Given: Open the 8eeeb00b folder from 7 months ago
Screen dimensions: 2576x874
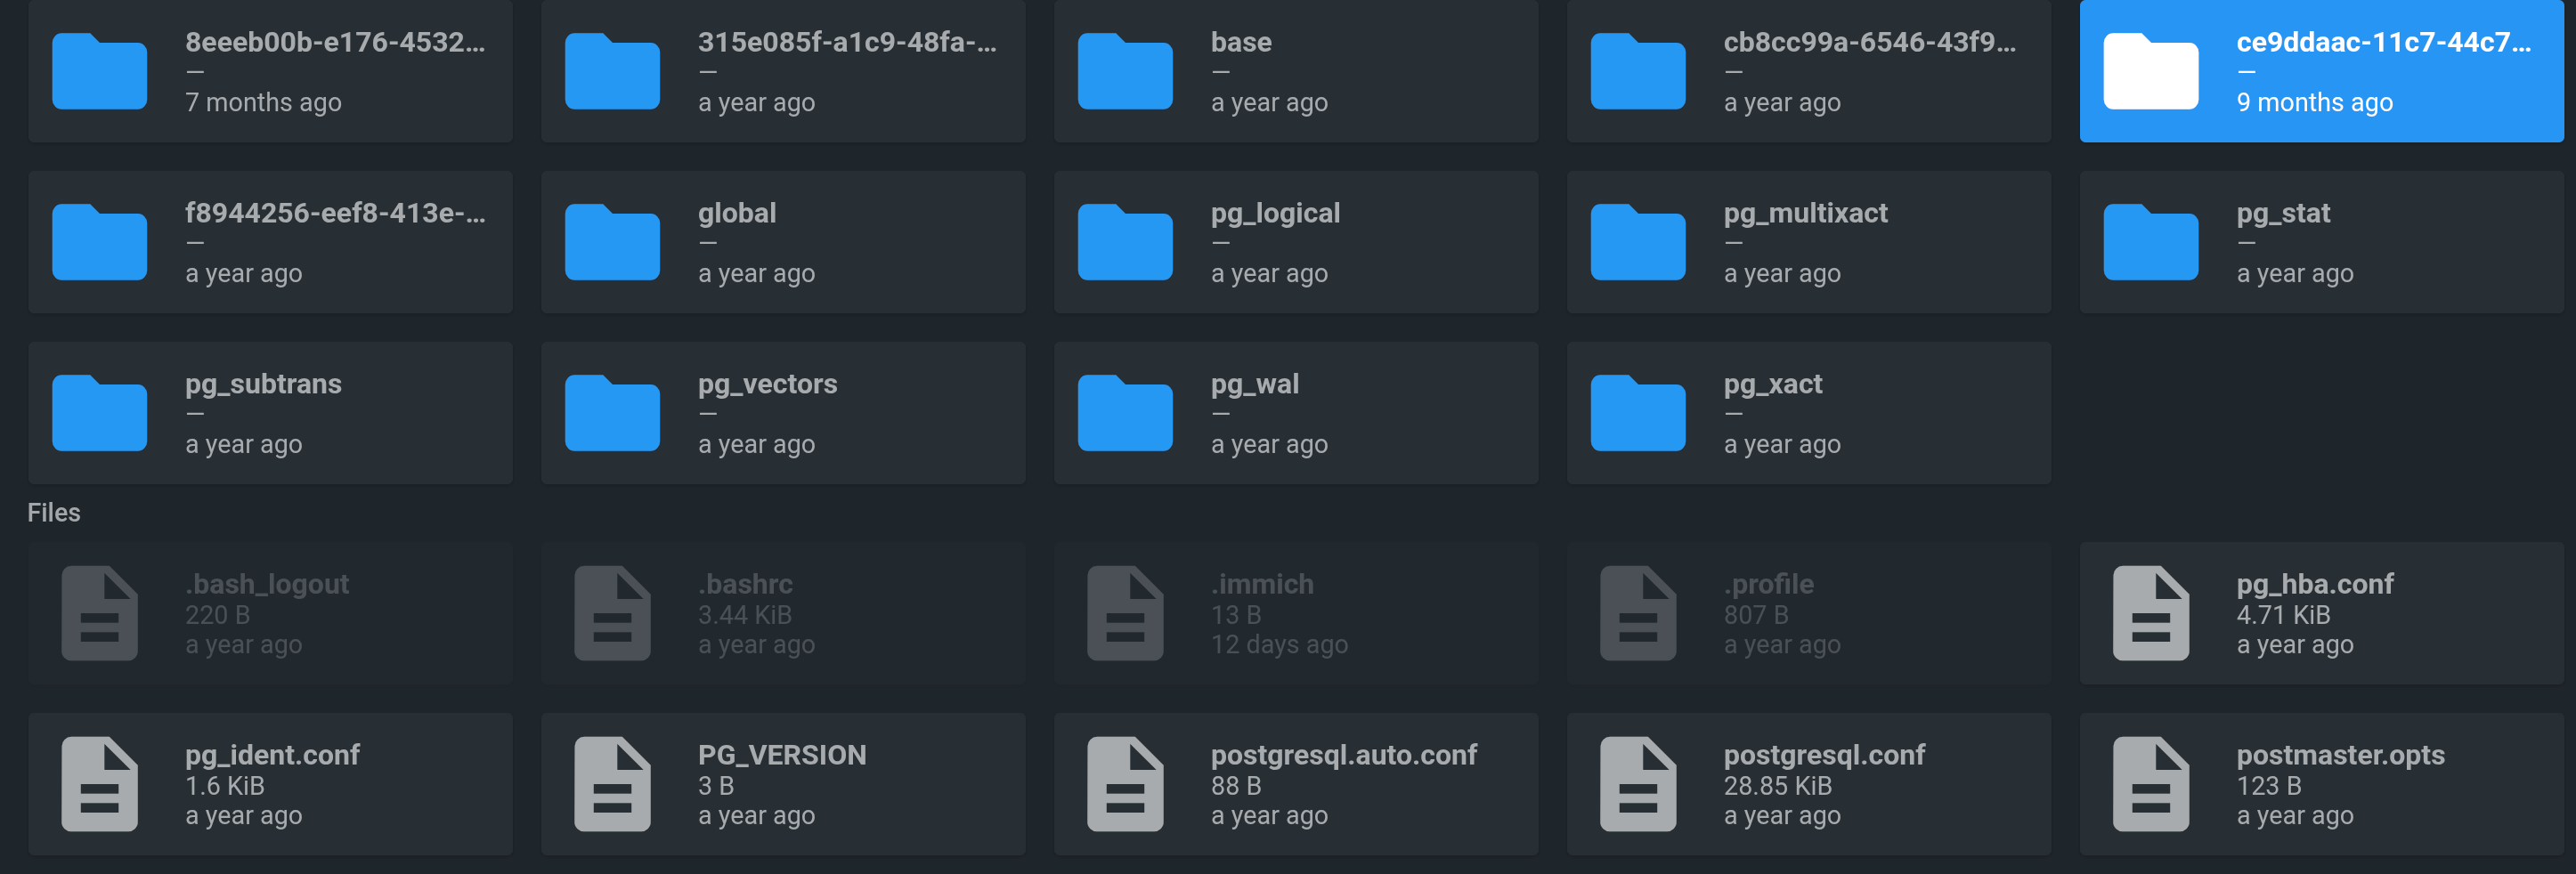Looking at the screenshot, I should click(270, 71).
